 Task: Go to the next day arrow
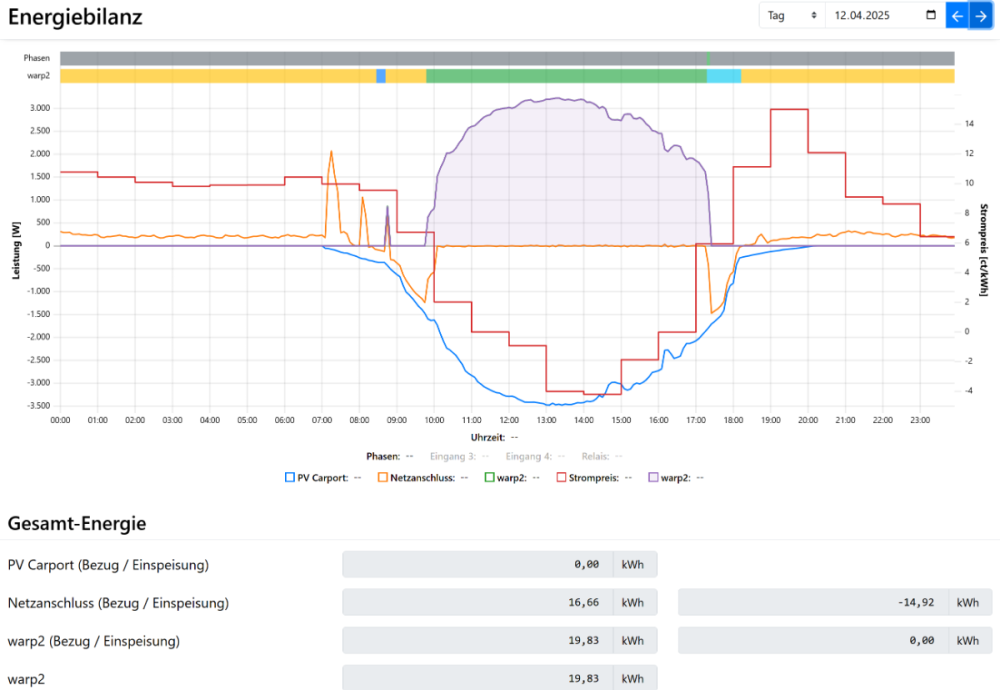tap(981, 16)
